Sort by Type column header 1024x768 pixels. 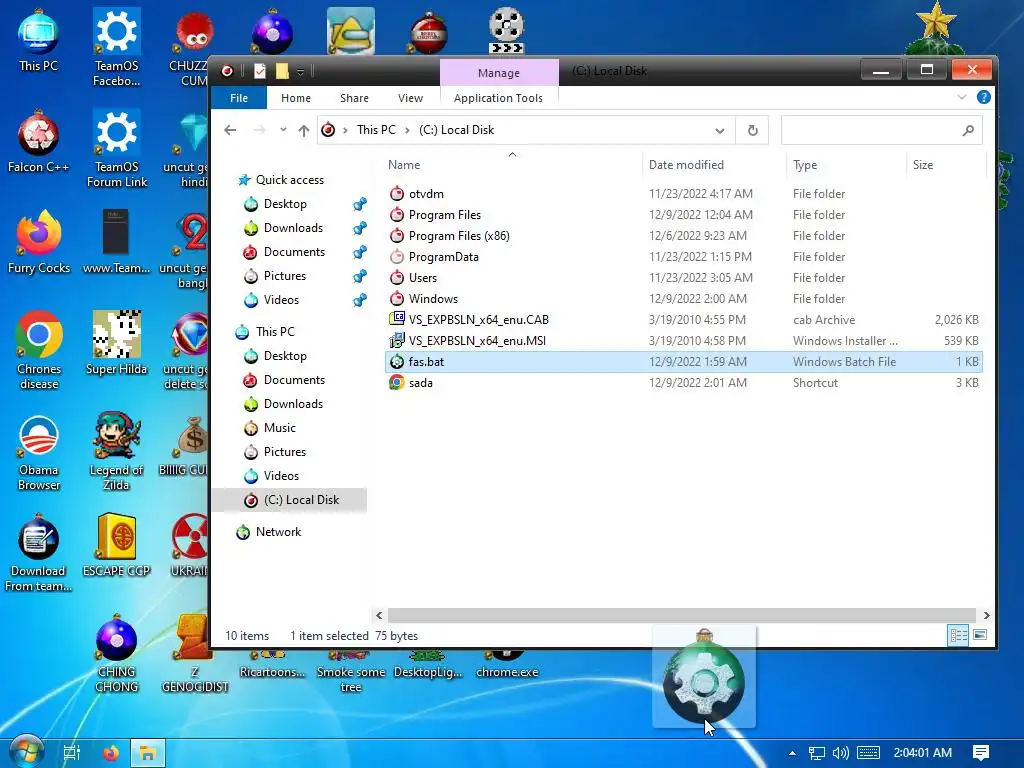(x=805, y=165)
